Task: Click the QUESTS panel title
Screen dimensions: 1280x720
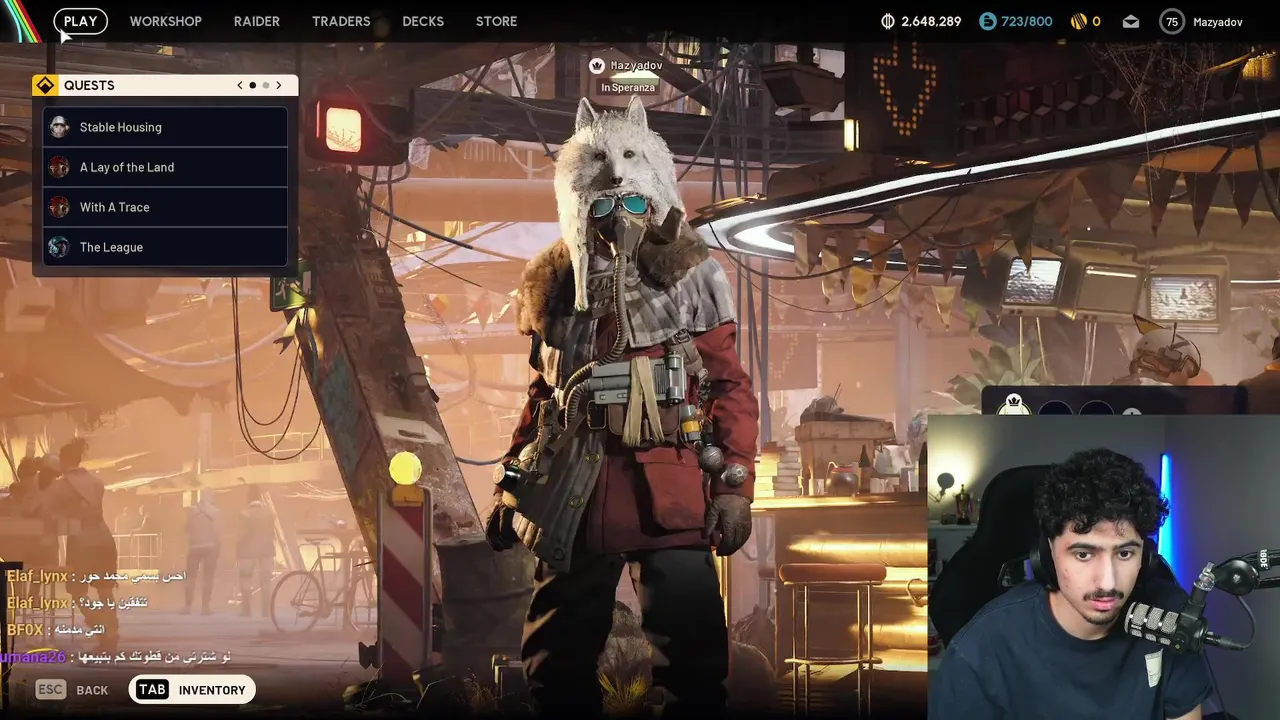Action: coord(89,85)
